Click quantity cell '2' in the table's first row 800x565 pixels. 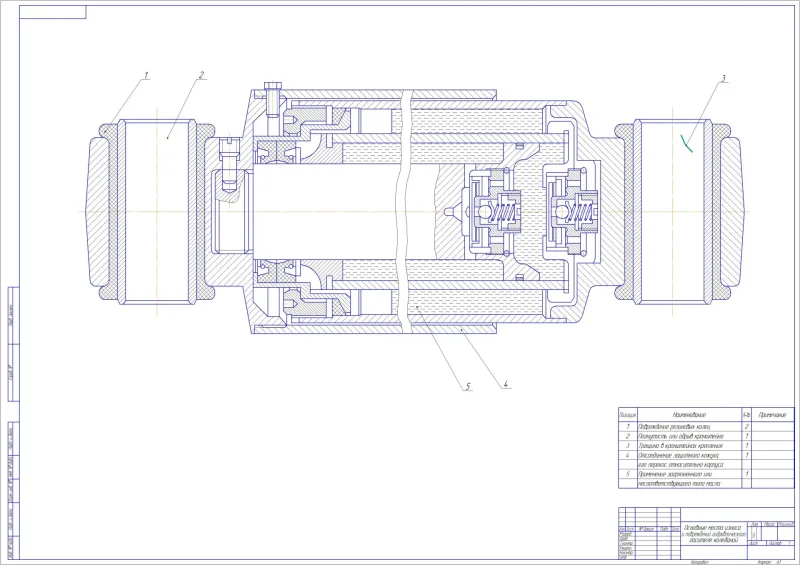tap(746, 426)
